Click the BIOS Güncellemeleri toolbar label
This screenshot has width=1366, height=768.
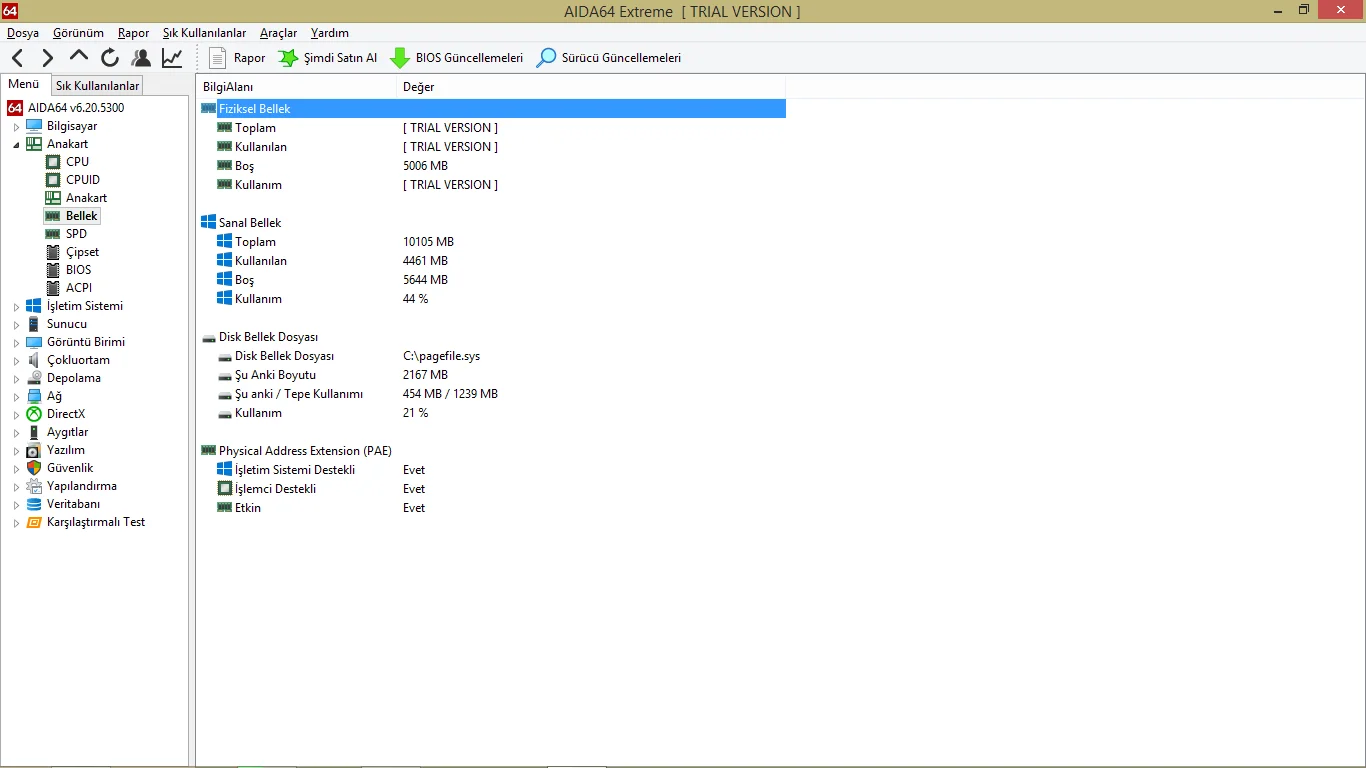point(470,58)
